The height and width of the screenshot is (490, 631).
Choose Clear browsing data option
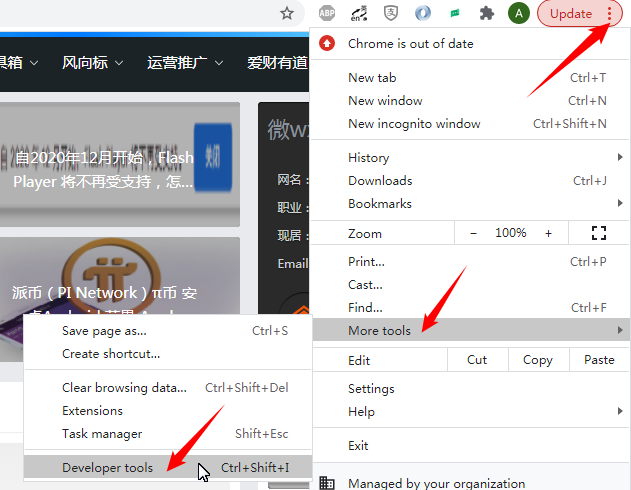click(x=124, y=387)
